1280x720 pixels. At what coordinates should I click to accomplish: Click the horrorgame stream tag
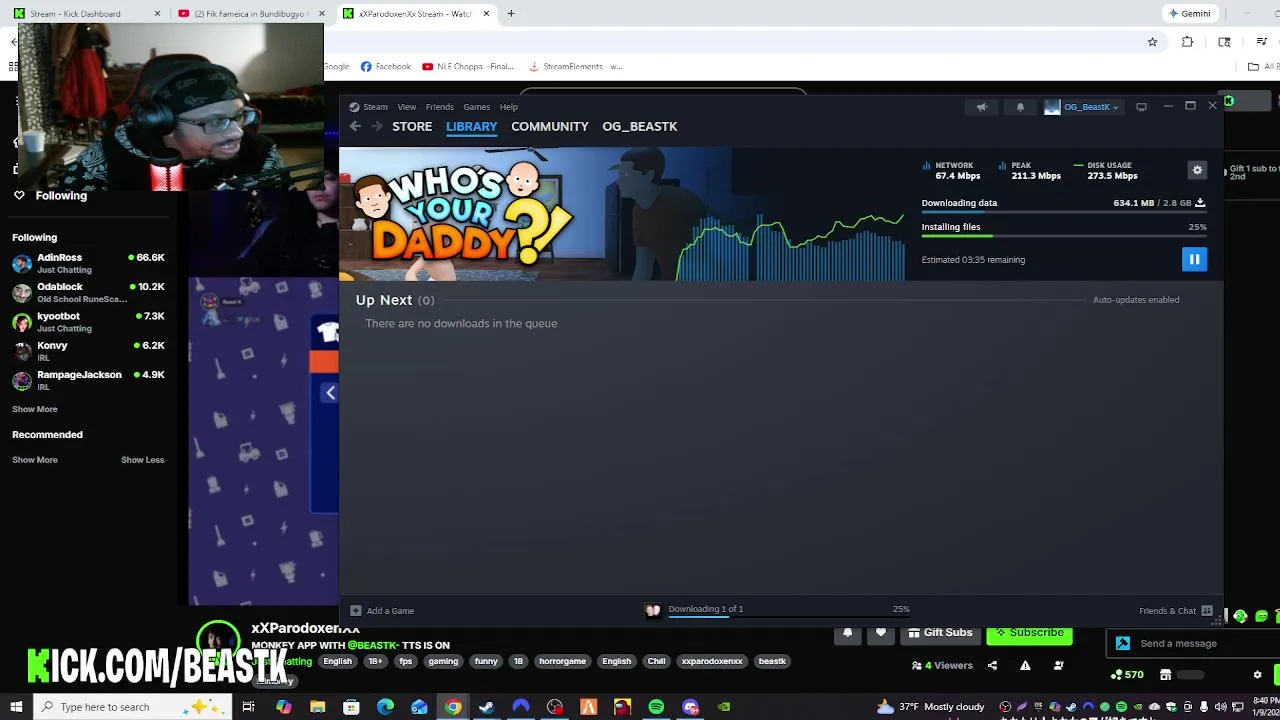coord(562,661)
